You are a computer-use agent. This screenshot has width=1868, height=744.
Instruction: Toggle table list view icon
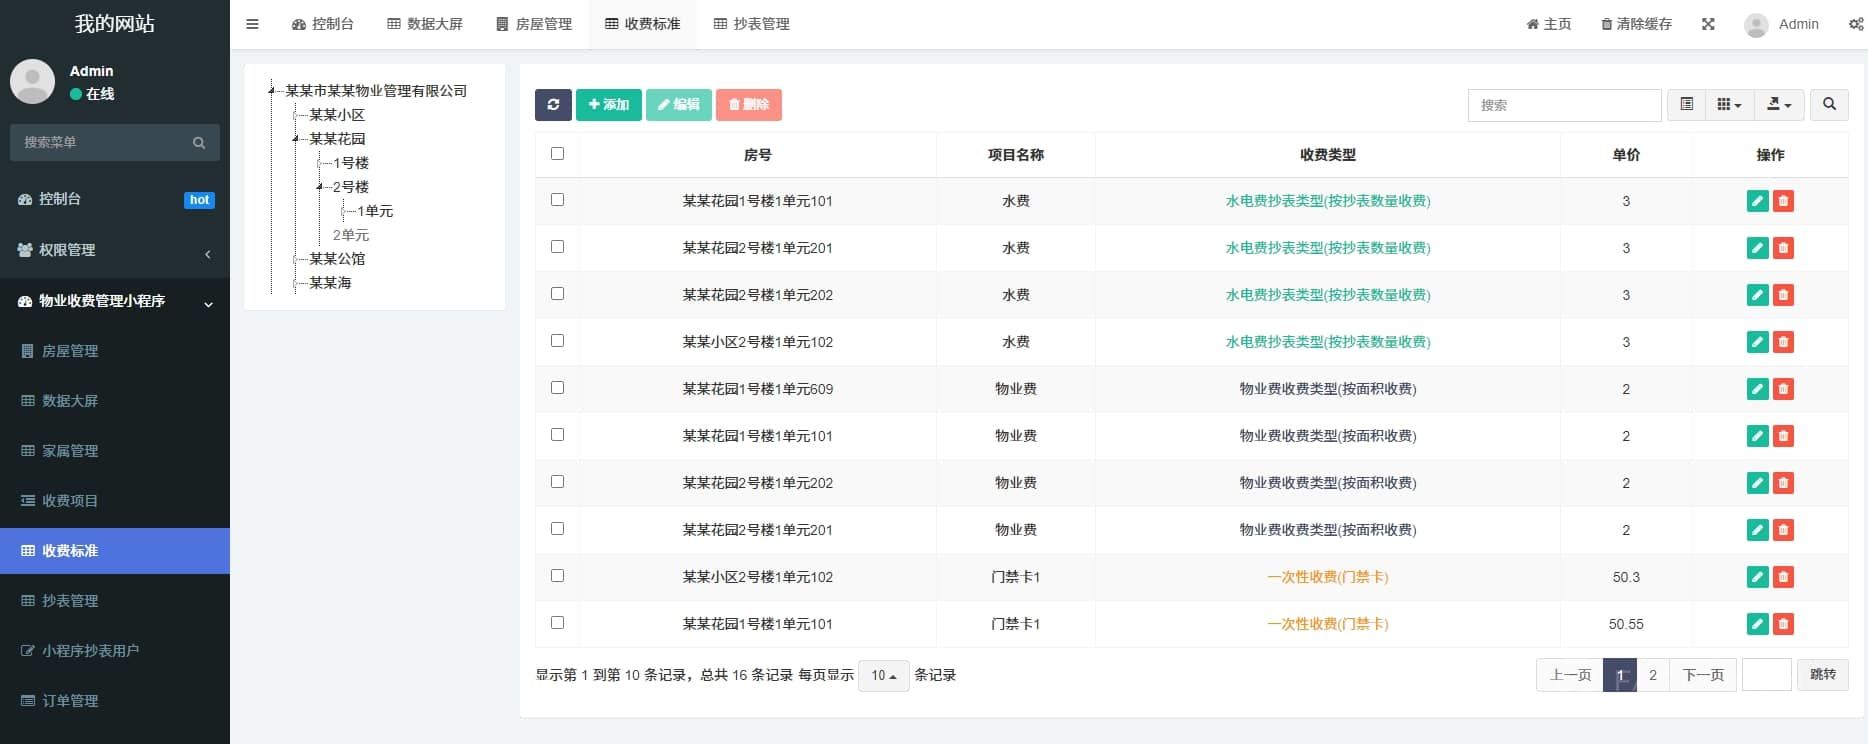click(1686, 105)
